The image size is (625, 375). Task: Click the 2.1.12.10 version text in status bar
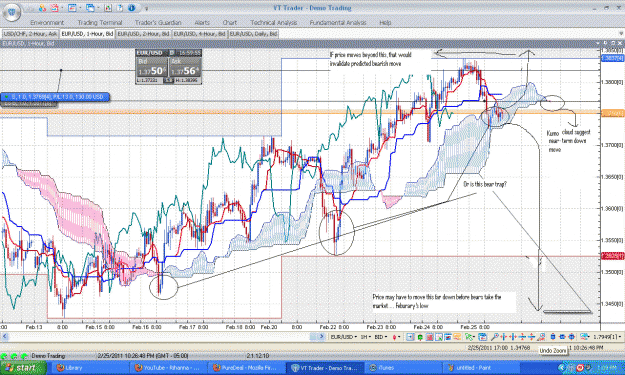[258, 355]
